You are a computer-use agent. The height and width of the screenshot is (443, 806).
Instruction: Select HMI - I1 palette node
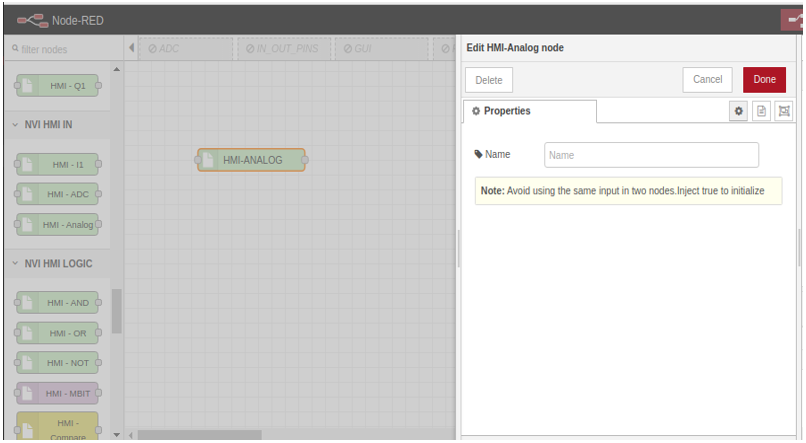[58, 164]
